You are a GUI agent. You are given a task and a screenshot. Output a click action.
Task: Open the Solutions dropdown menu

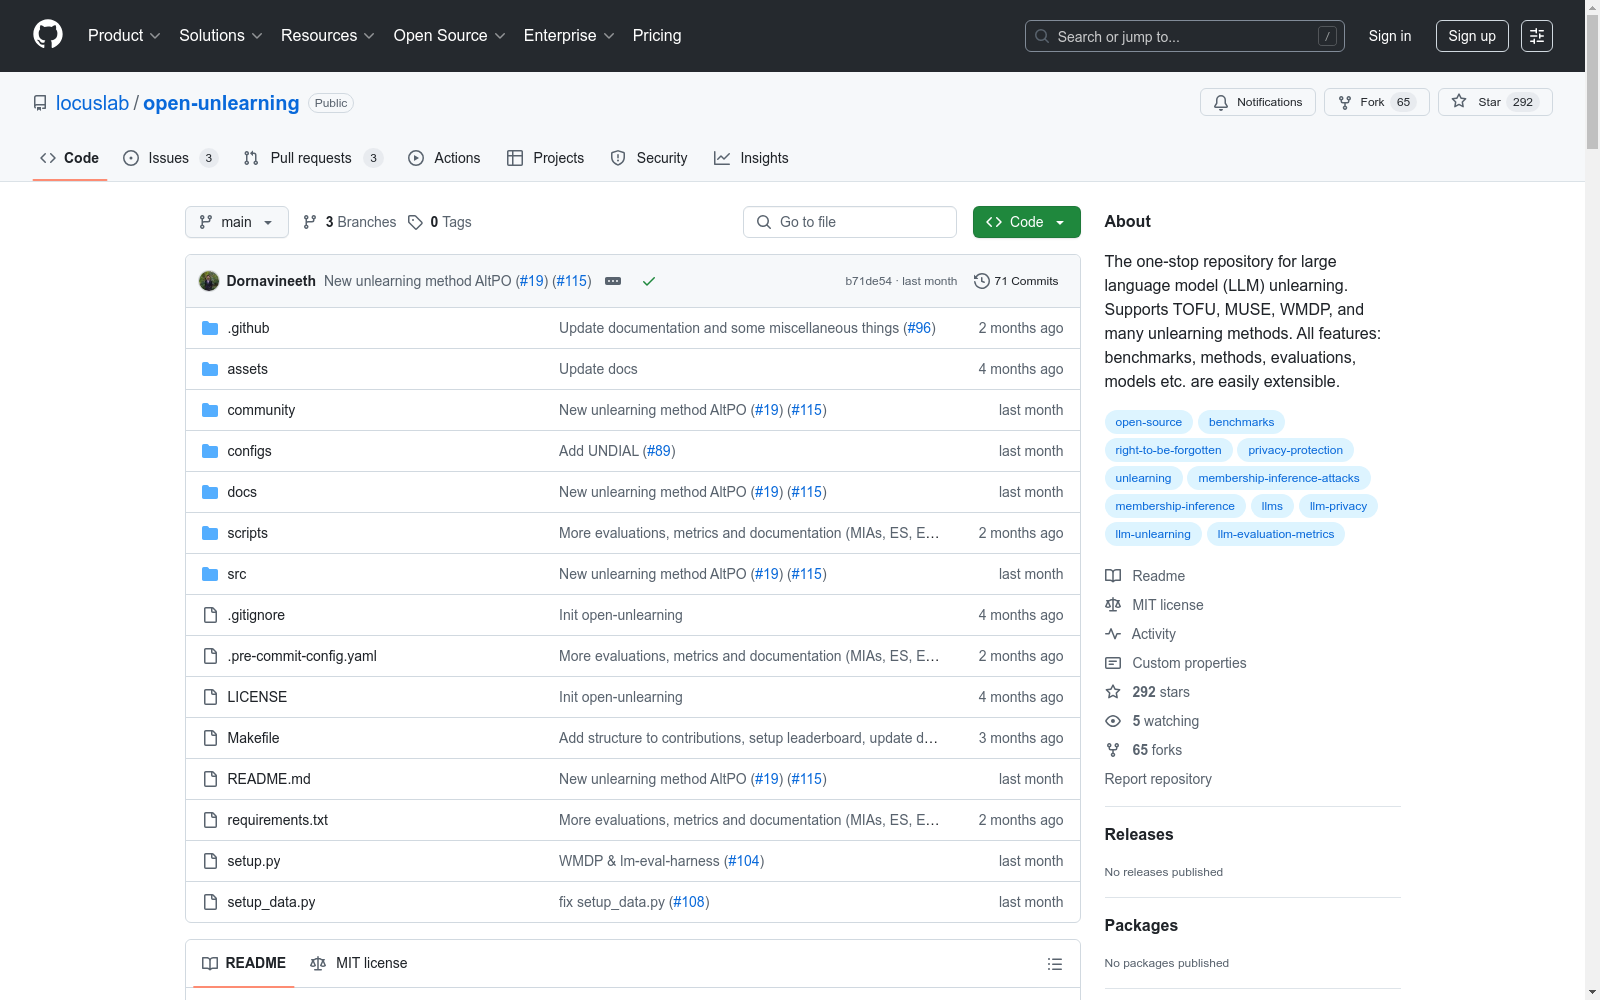[x=221, y=36]
